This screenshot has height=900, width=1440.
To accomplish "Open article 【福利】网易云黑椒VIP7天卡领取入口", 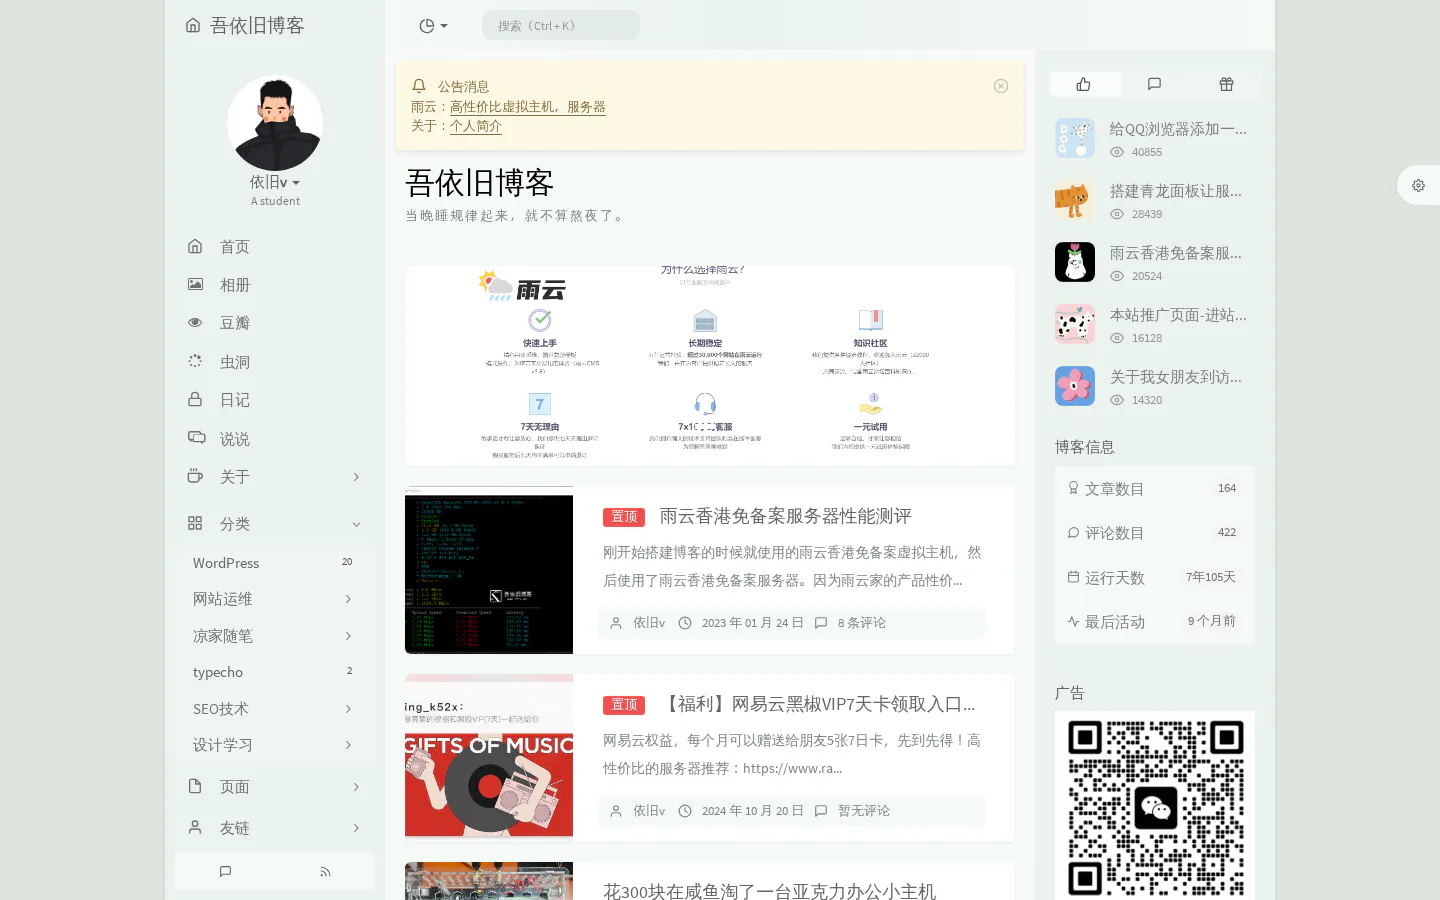I will coord(818,704).
